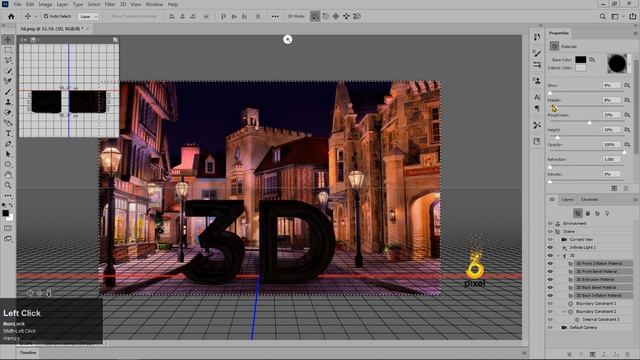Screen dimensions: 640x360
Task: Open the Properties panel flyout menu
Action: click(635, 33)
